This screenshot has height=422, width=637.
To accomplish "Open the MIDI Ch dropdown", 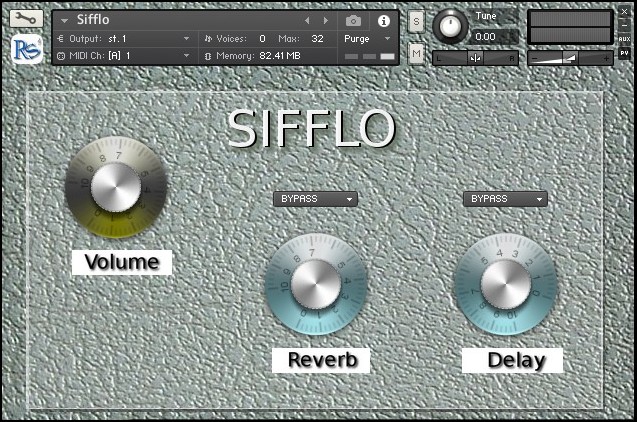I will click(124, 56).
